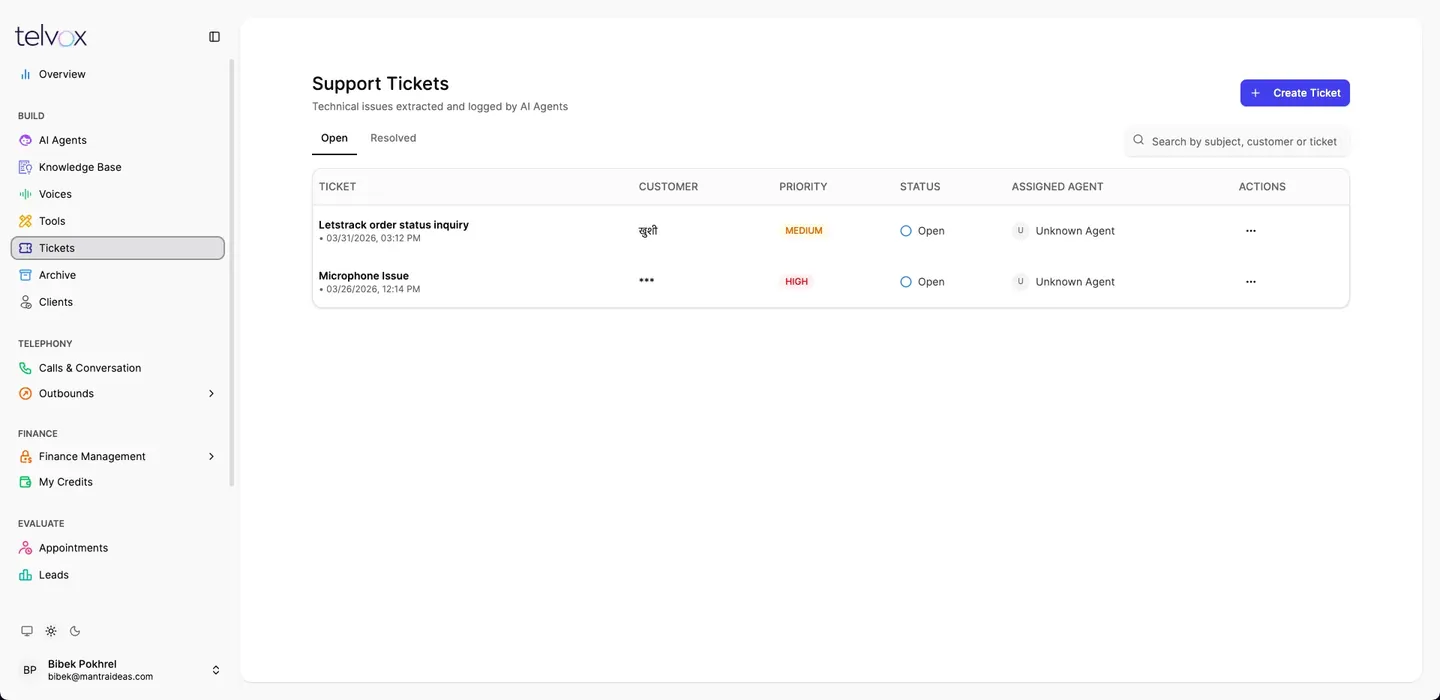Click the PRIORITY column header
Image resolution: width=1440 pixels, height=700 pixels.
pos(803,187)
